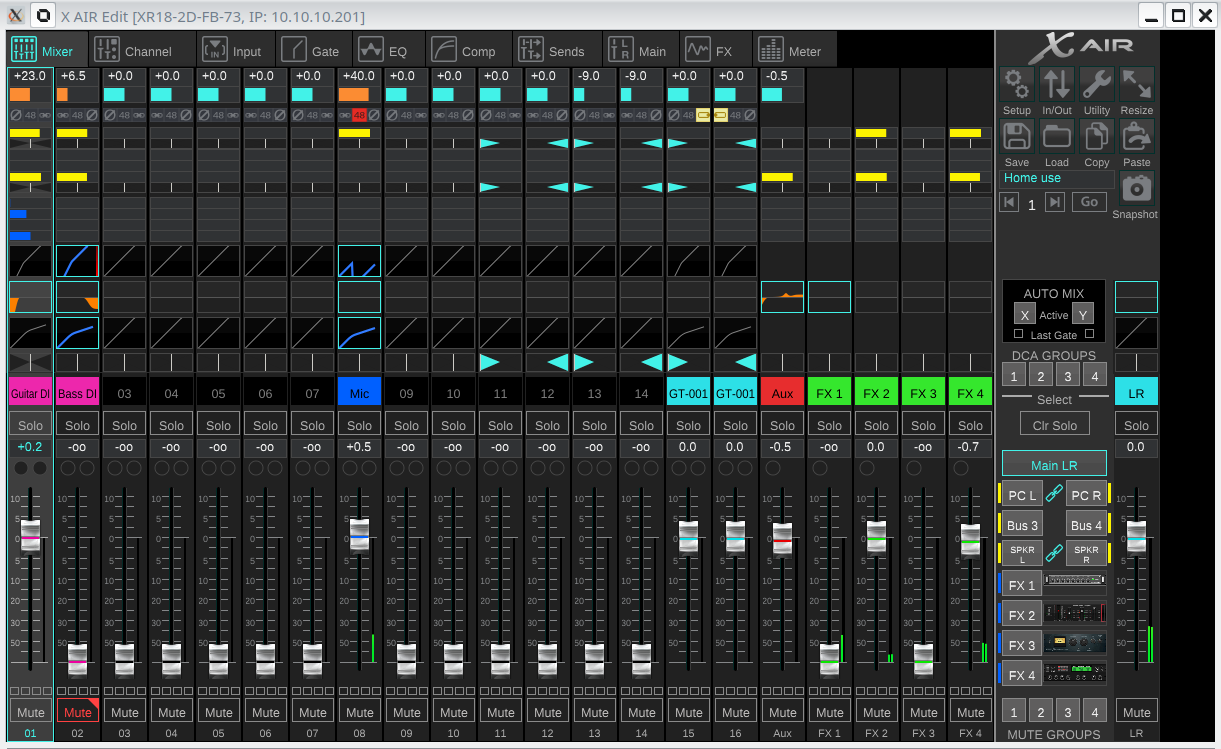Click the Home use snapshot name field
Screen dimensions: 1221x749
coord(1057,178)
